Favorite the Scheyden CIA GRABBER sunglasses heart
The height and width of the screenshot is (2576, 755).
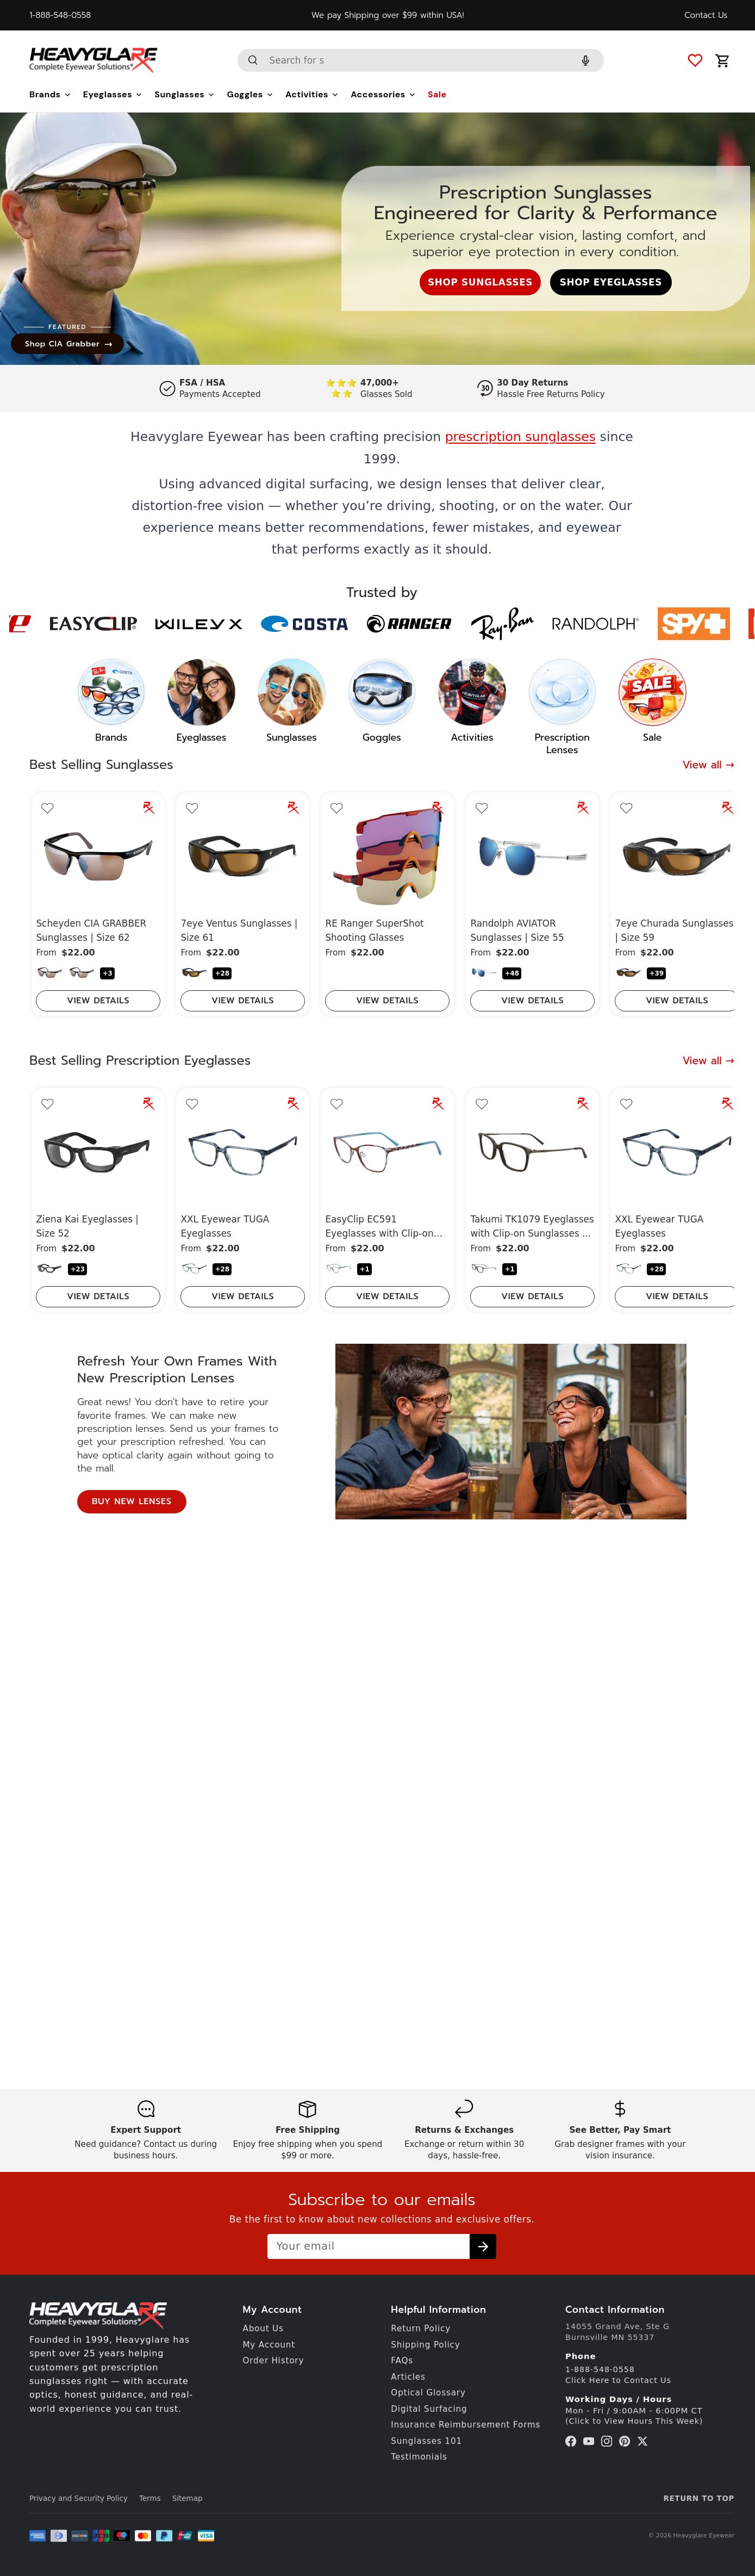pyautogui.click(x=47, y=808)
